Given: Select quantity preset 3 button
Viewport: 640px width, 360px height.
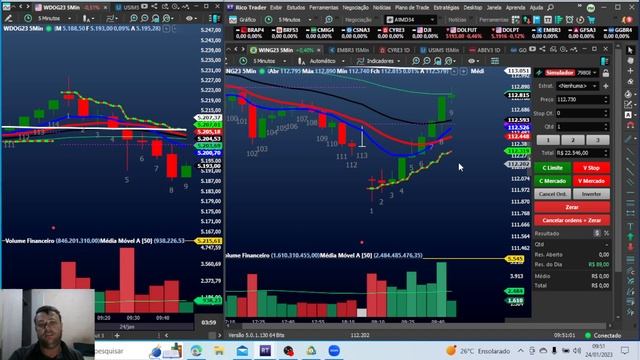Looking at the screenshot, I should point(598,140).
